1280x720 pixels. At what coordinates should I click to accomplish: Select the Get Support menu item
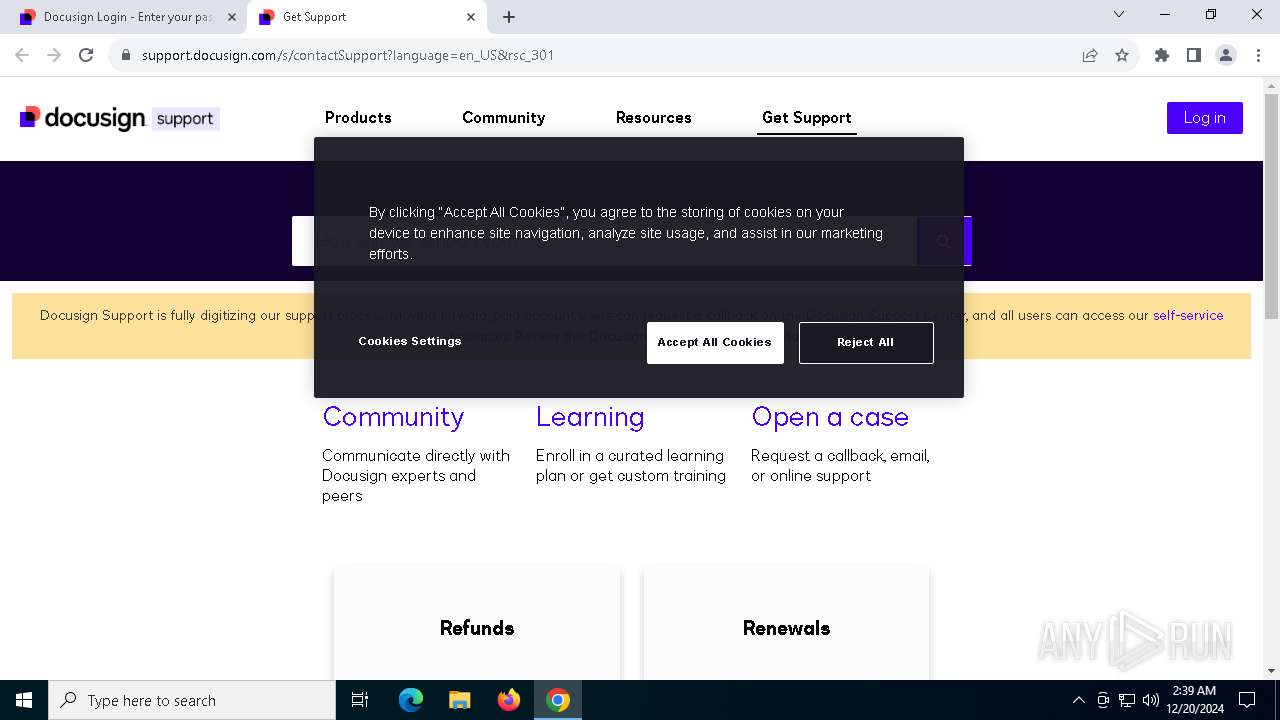[x=806, y=118]
